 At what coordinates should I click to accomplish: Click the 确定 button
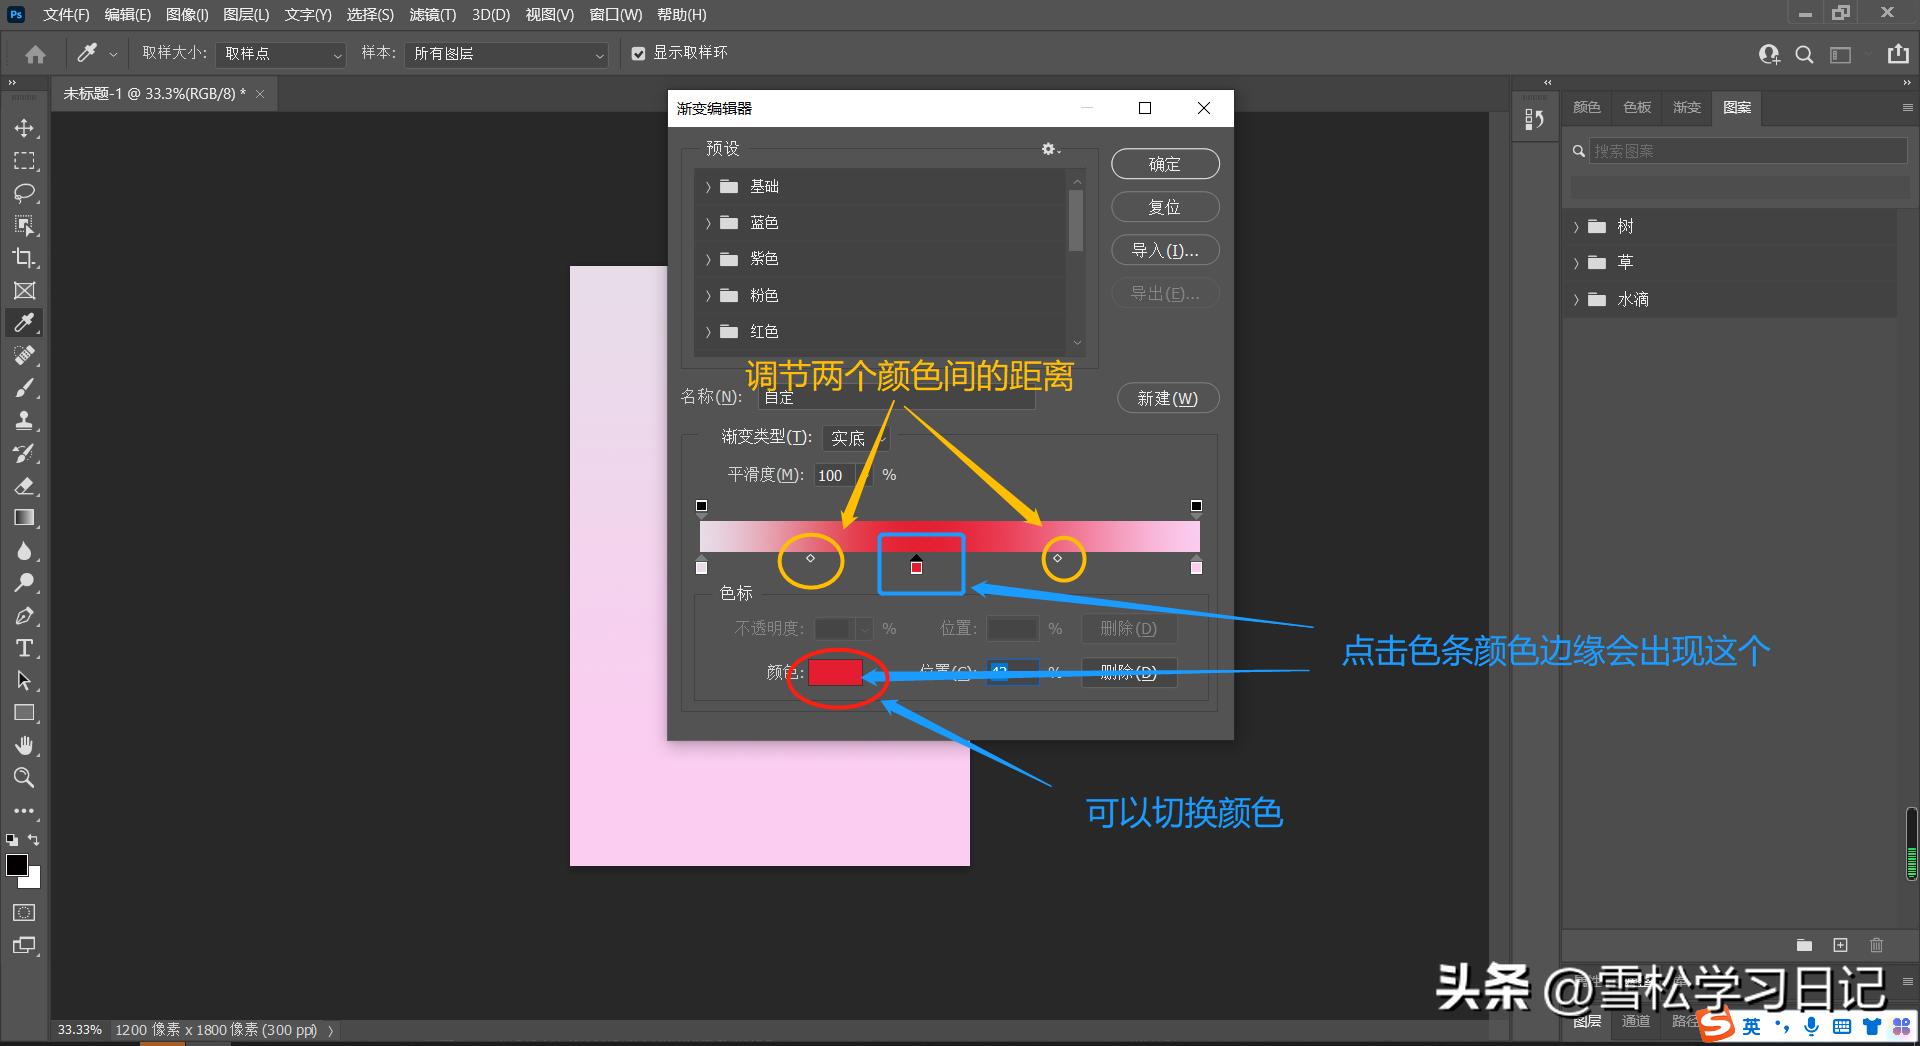pos(1164,163)
